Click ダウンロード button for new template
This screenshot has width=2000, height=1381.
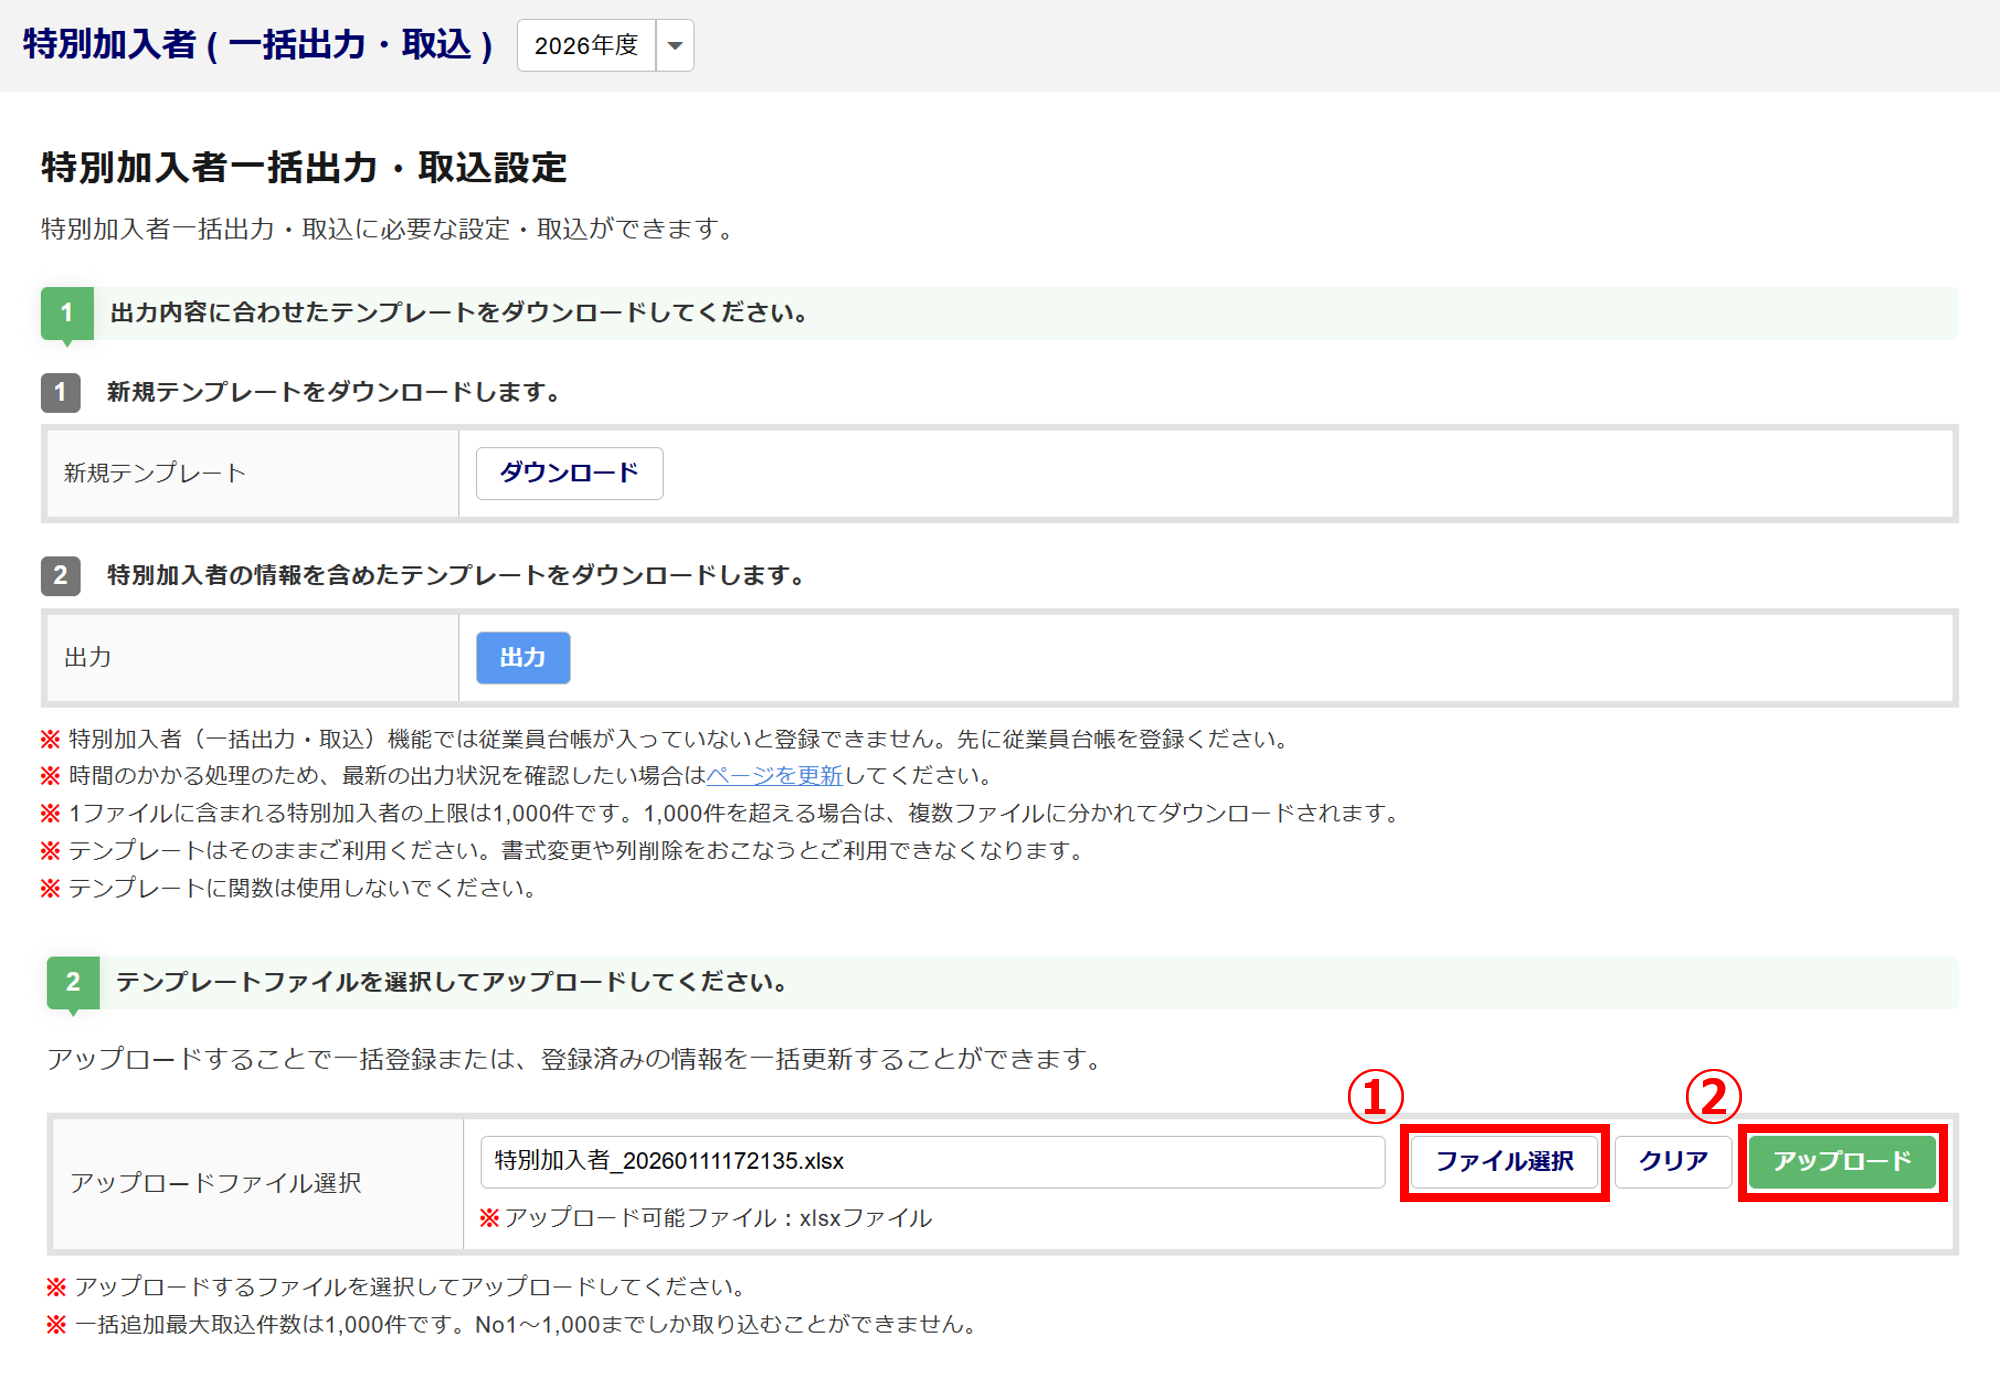[x=569, y=473]
